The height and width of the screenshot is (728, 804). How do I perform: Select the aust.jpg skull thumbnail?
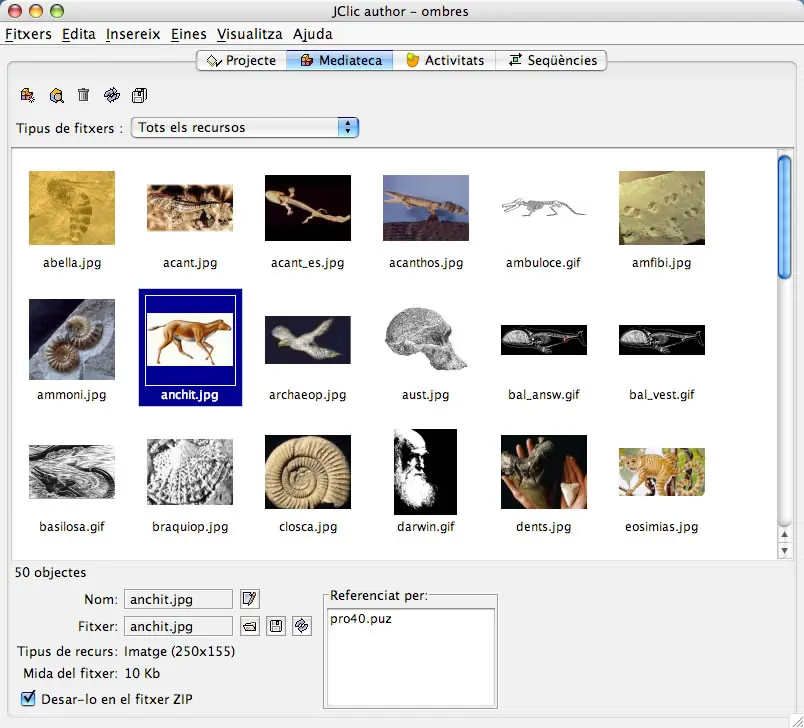pos(426,338)
